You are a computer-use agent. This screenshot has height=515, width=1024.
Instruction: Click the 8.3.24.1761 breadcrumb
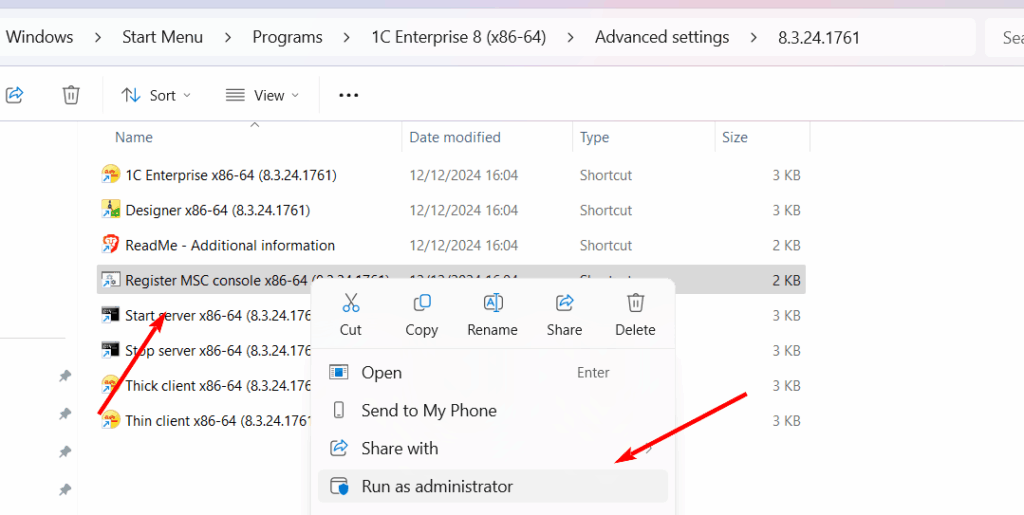click(x=819, y=37)
